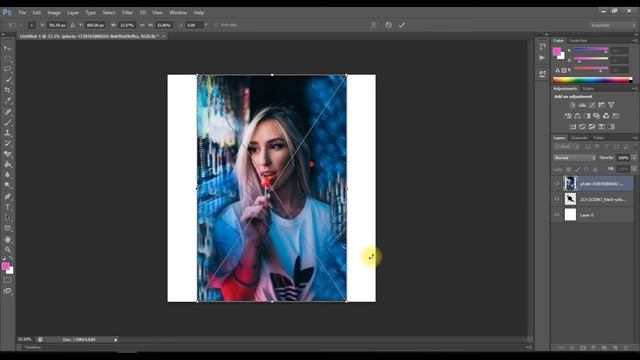The width and height of the screenshot is (640, 360).
Task: Add a Curves adjustment
Action: coord(592,105)
